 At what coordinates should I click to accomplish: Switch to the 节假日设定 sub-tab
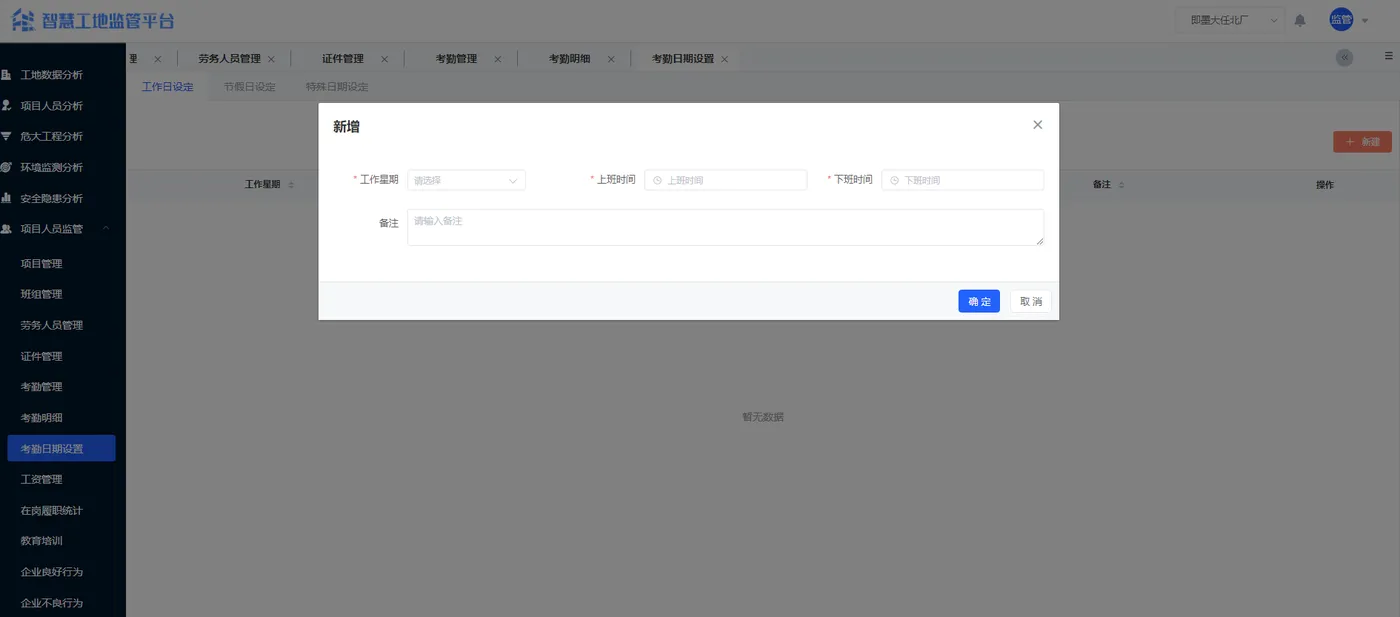click(x=250, y=87)
